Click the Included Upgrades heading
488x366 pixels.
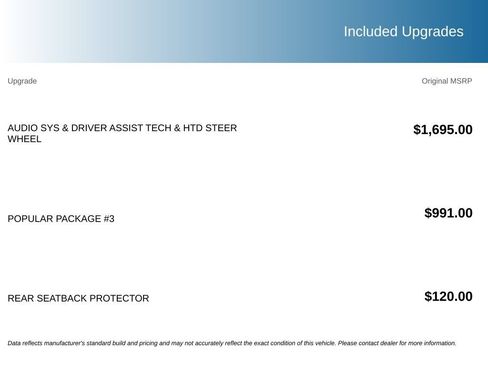pos(403,32)
